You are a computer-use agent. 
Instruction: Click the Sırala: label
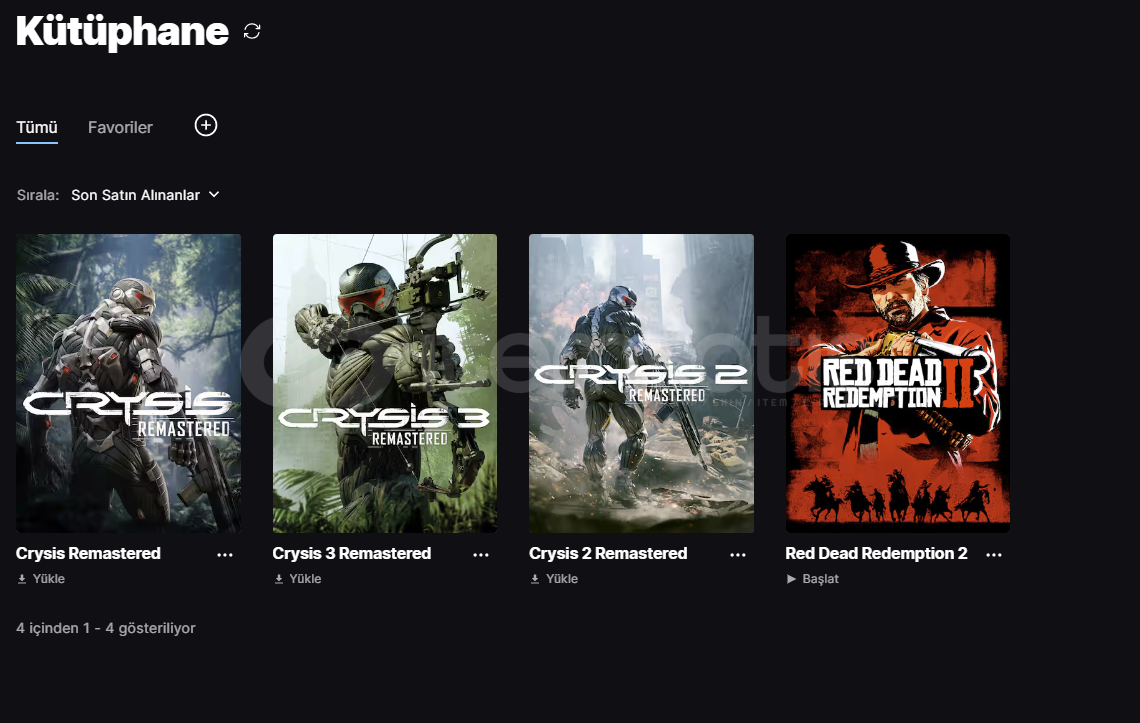(38, 195)
